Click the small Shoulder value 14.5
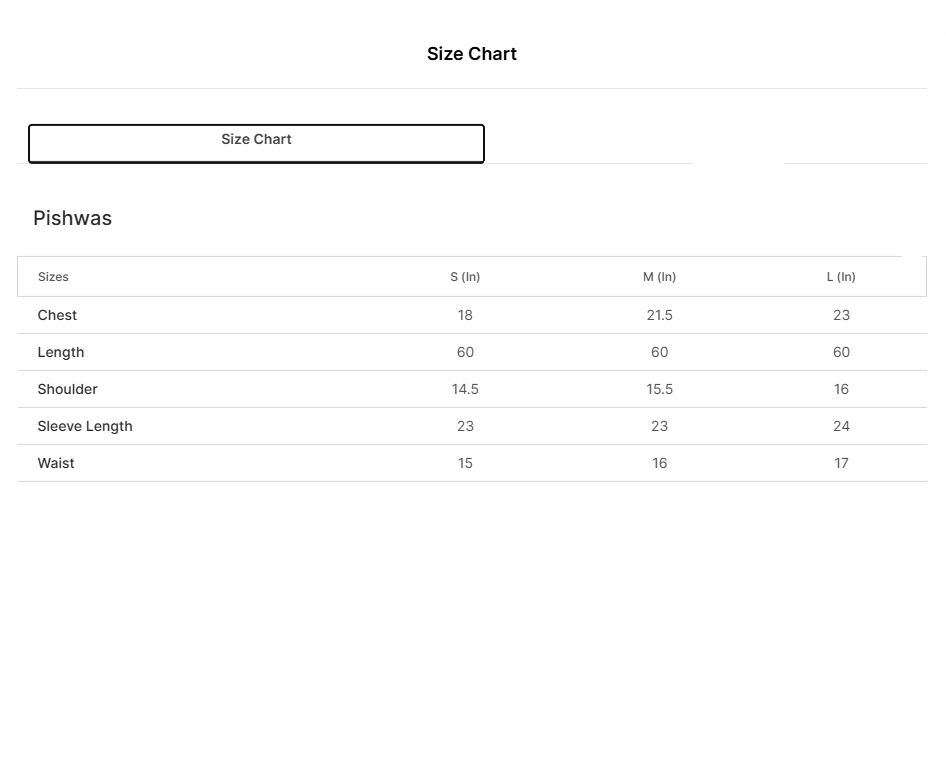The width and height of the screenshot is (946, 781). pyautogui.click(x=465, y=389)
